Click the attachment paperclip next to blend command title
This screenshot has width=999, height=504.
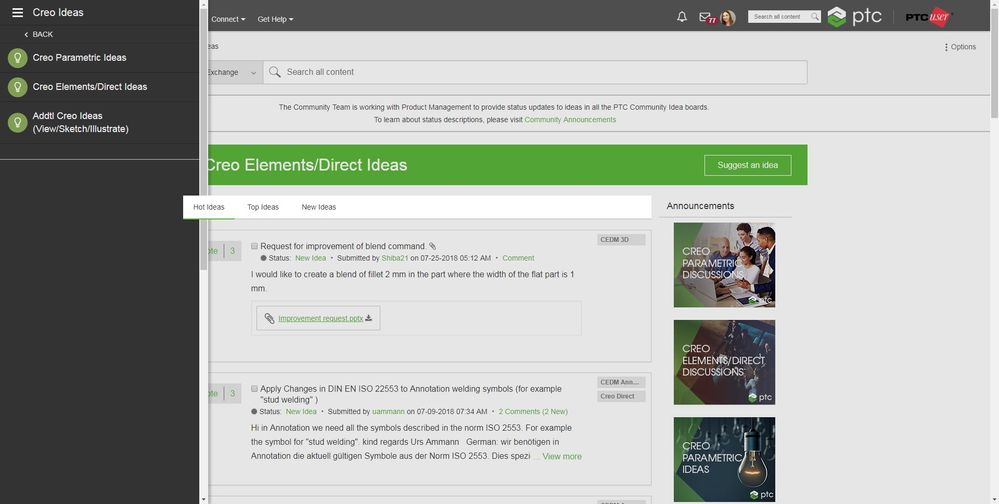pyautogui.click(x=433, y=246)
